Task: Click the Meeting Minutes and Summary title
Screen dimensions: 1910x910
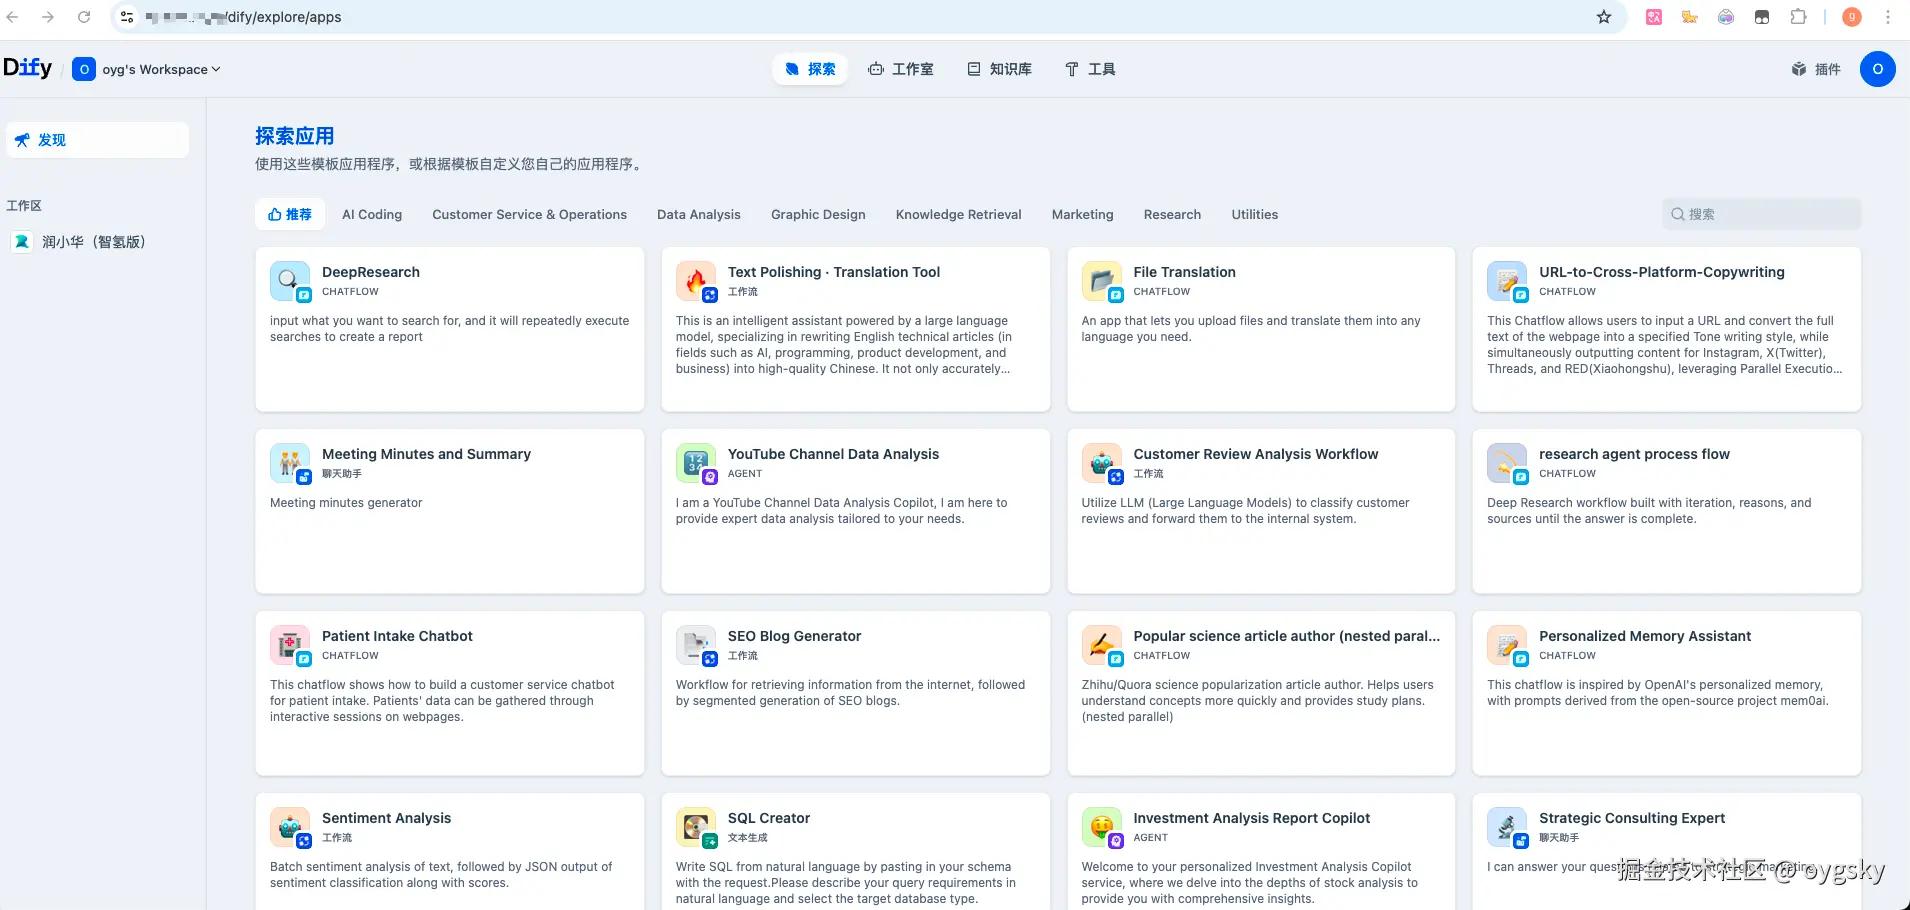Action: [x=426, y=454]
